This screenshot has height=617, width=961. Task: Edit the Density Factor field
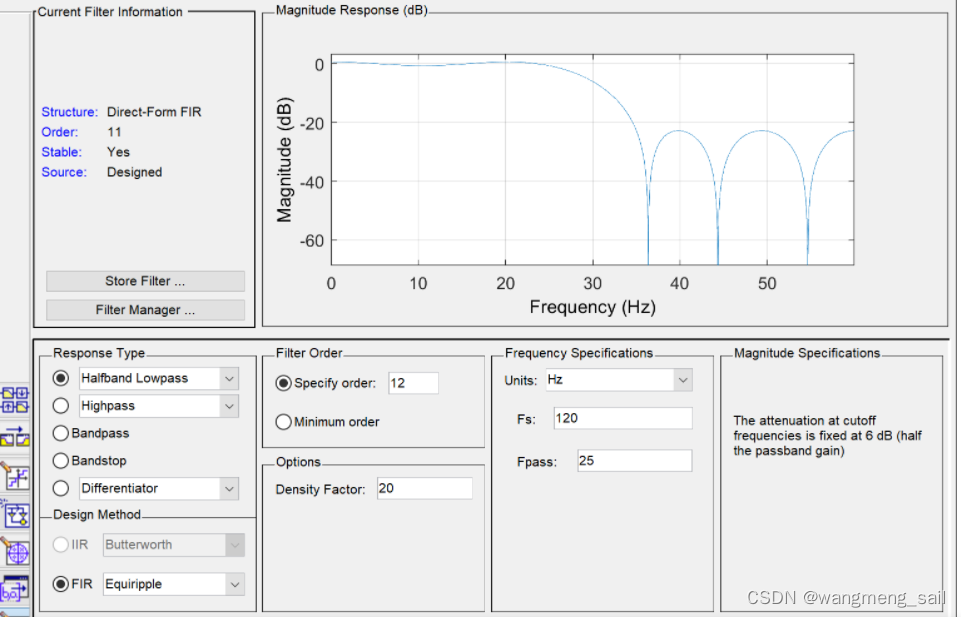[424, 488]
